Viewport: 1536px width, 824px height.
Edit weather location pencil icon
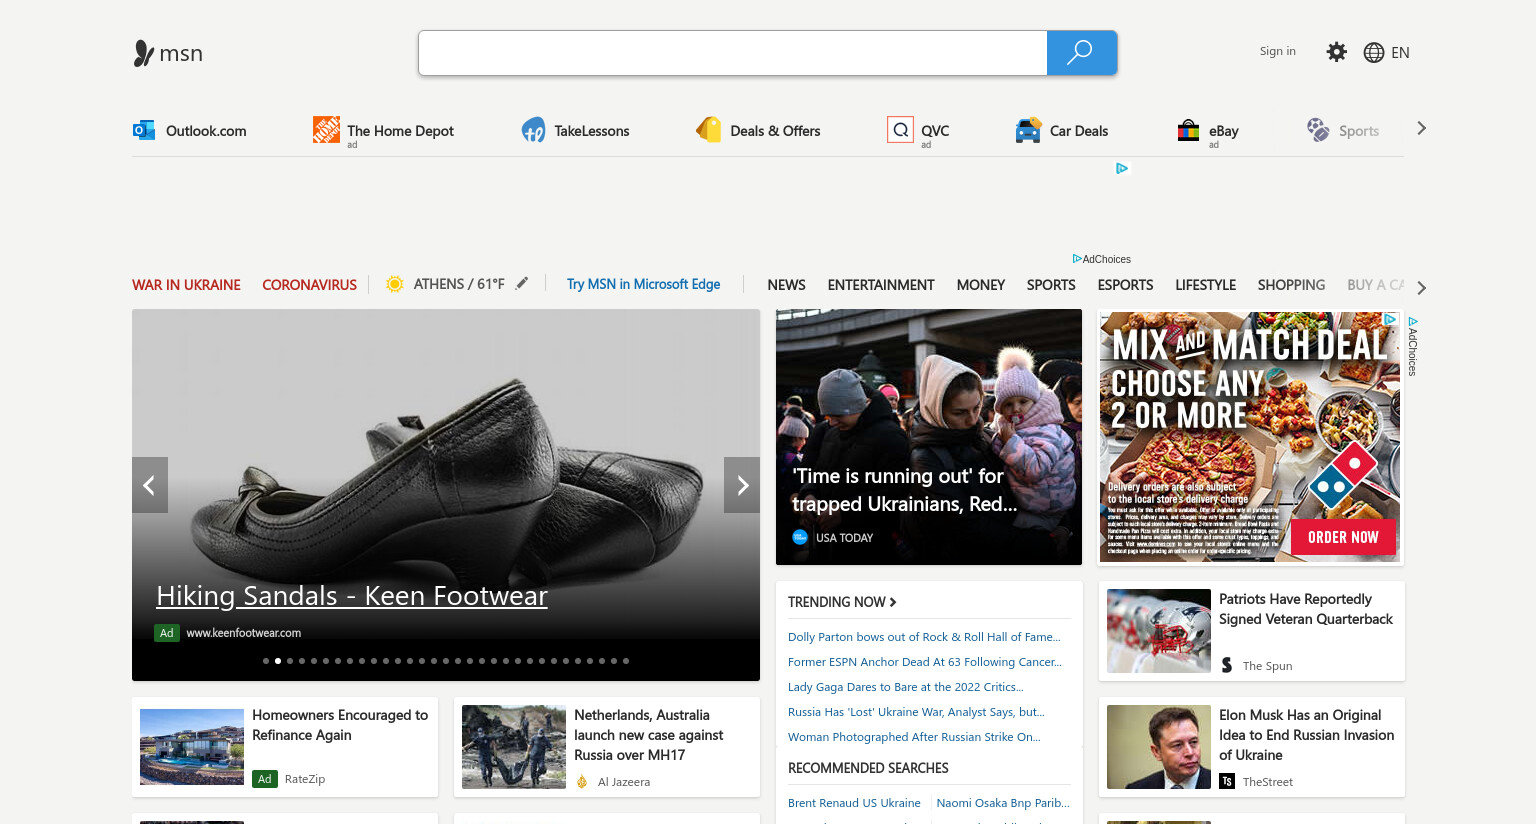pyautogui.click(x=522, y=283)
